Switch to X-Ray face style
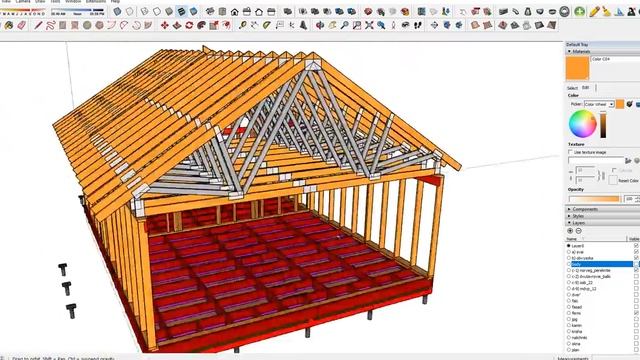 click(x=117, y=11)
